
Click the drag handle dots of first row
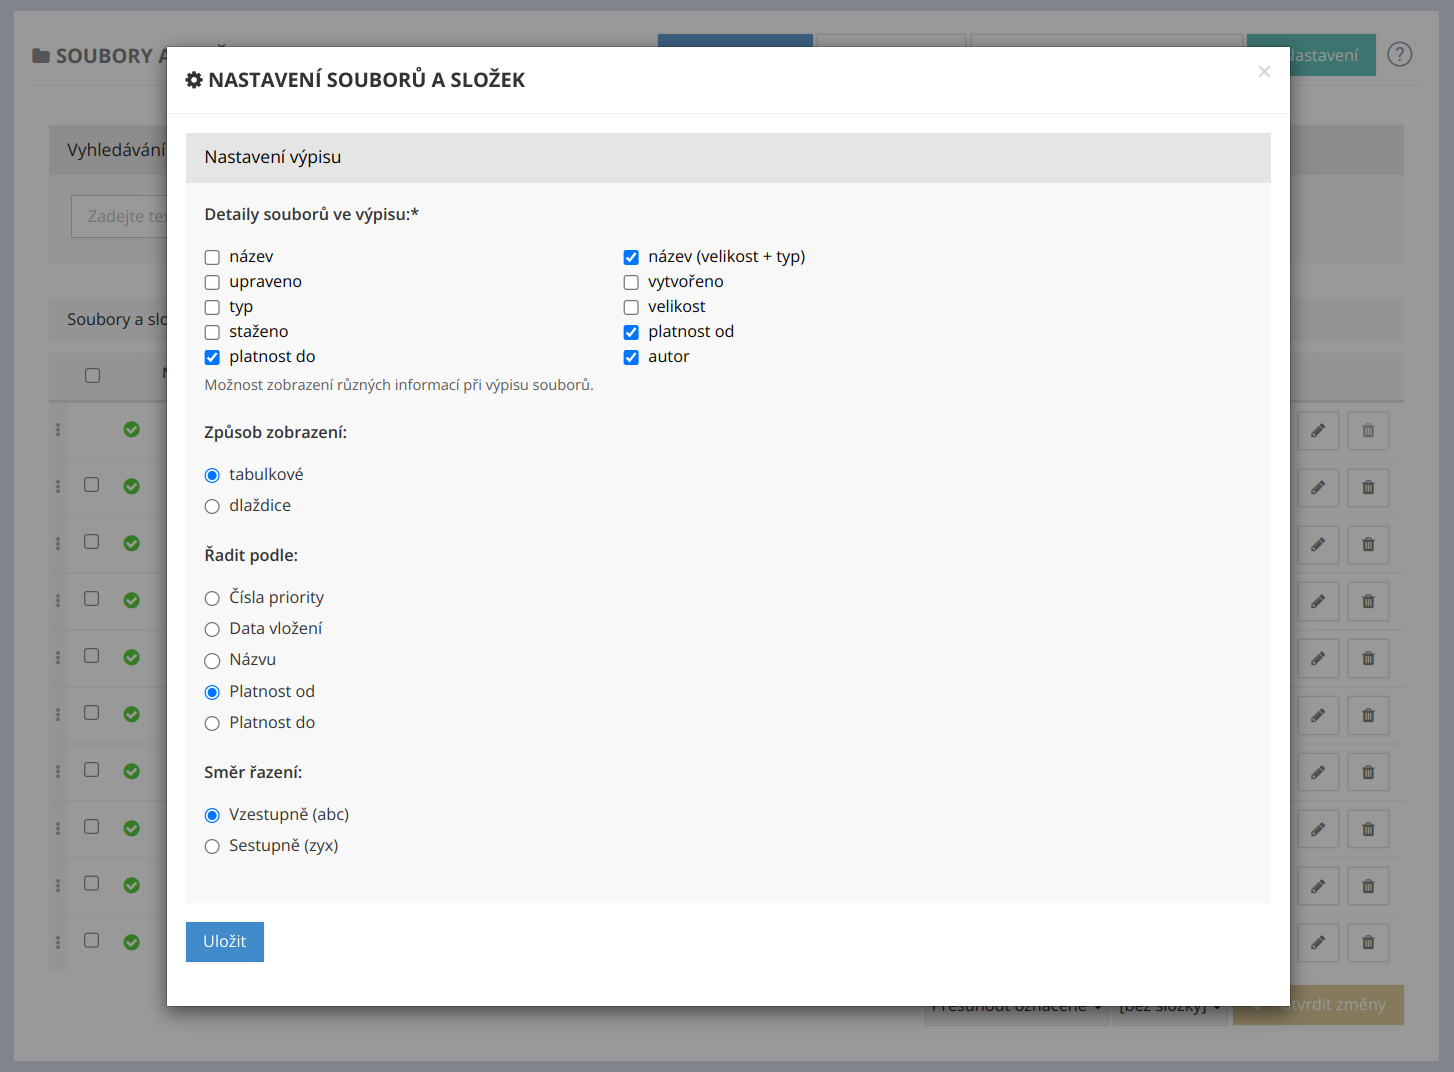[x=58, y=429]
